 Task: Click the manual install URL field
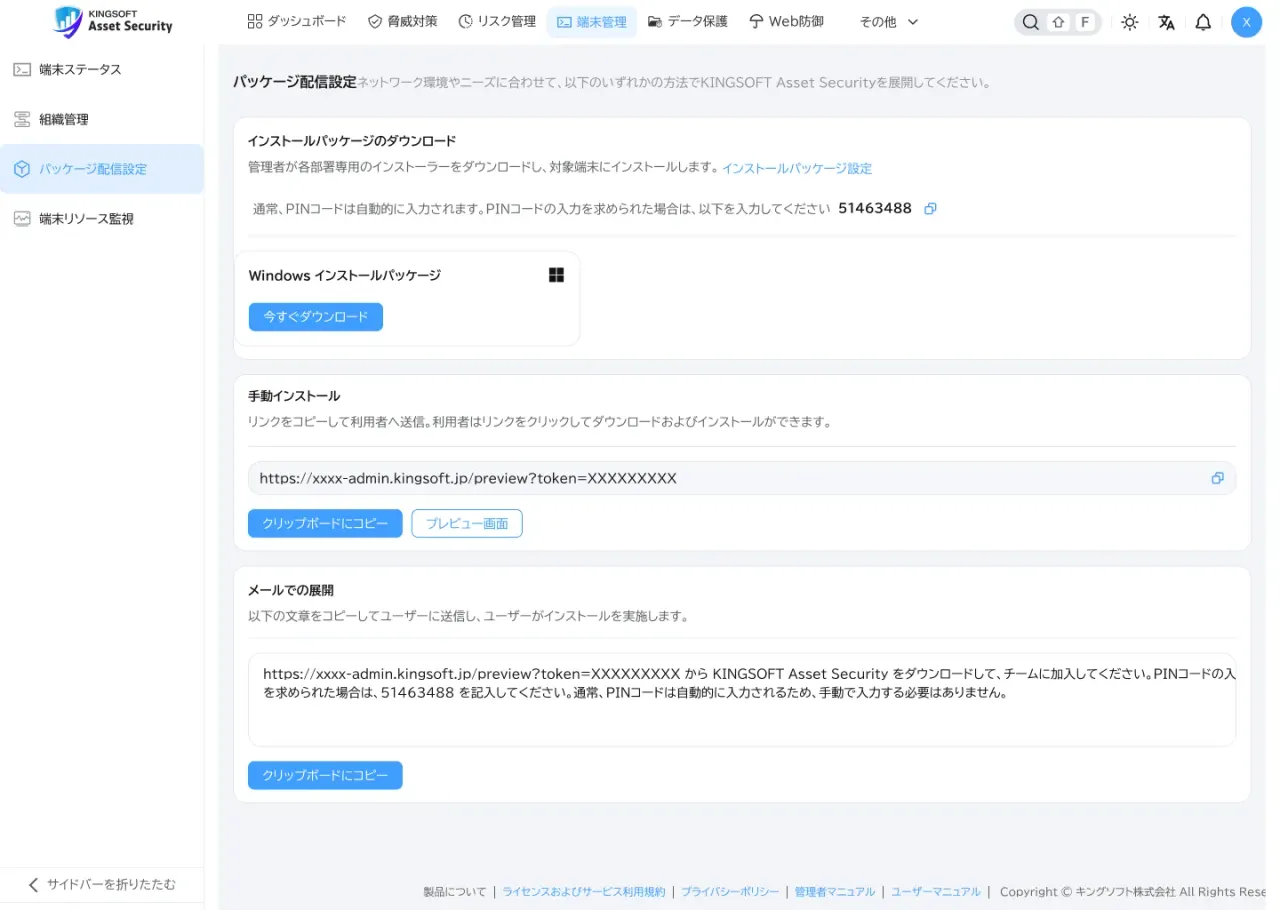pyautogui.click(x=742, y=478)
